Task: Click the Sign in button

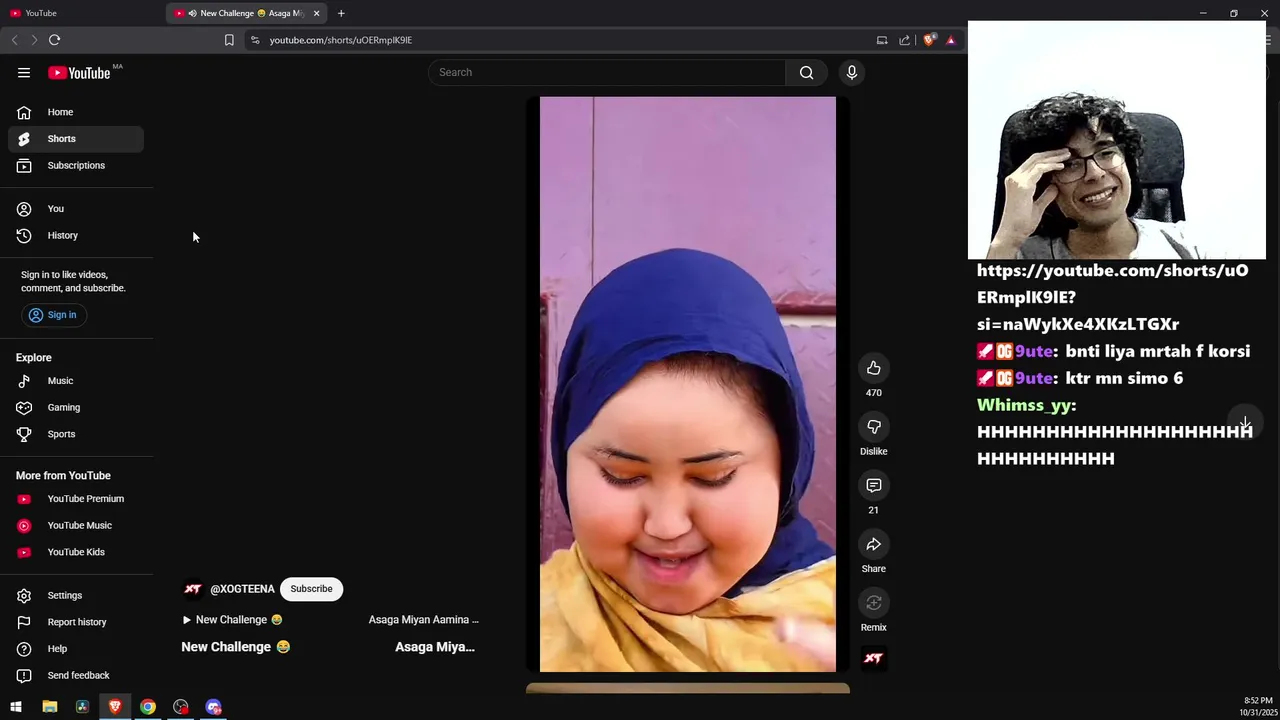Action: point(53,315)
